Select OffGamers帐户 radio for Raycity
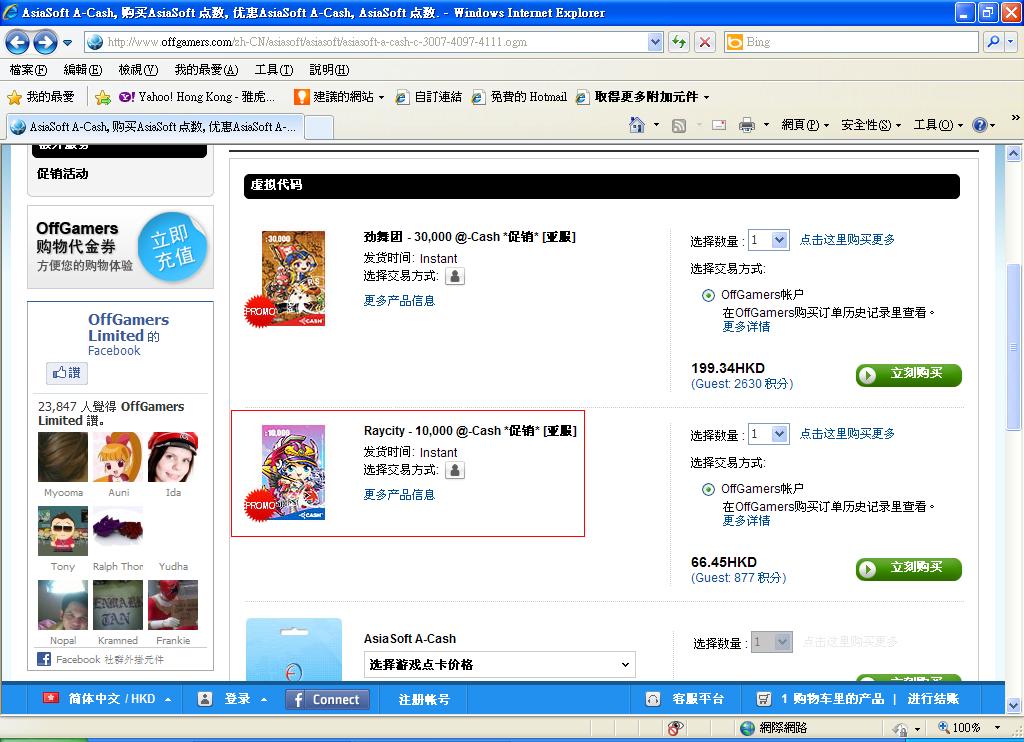 tap(708, 489)
